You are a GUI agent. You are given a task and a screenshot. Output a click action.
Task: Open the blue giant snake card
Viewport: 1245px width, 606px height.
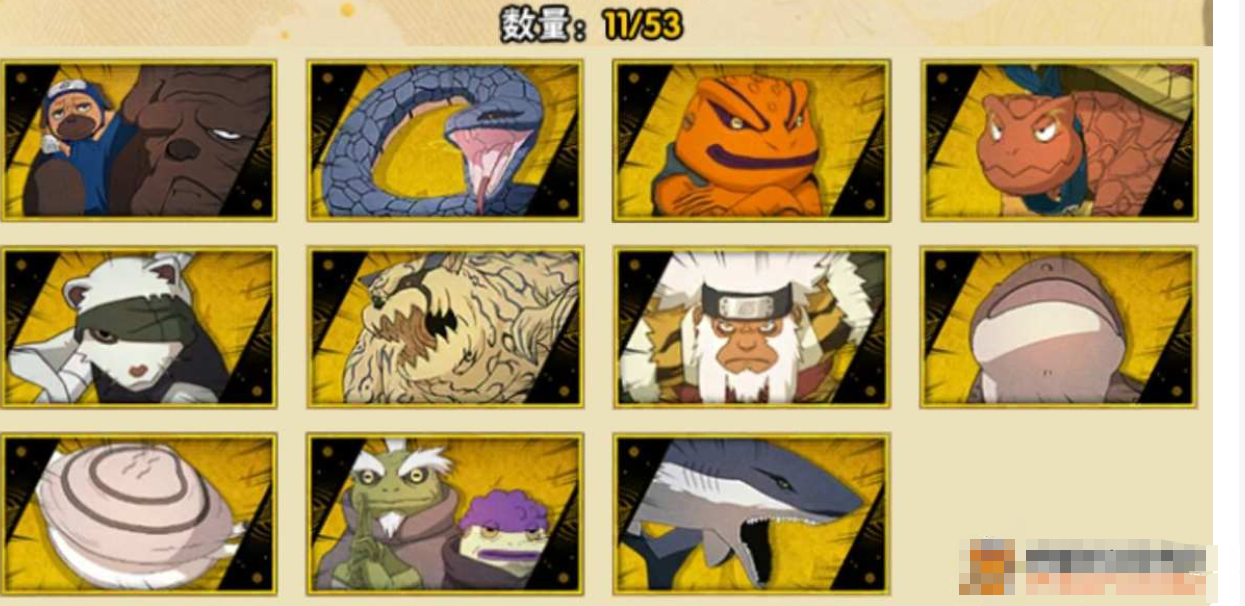pos(445,141)
